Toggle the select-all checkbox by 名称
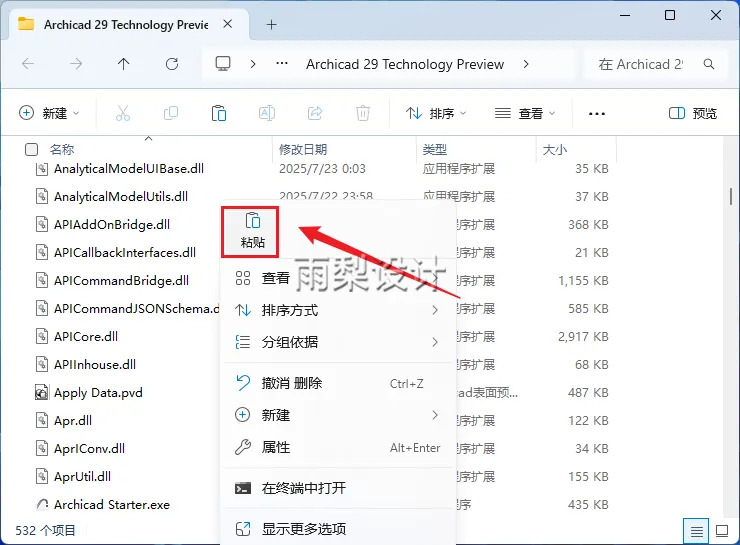 31,150
